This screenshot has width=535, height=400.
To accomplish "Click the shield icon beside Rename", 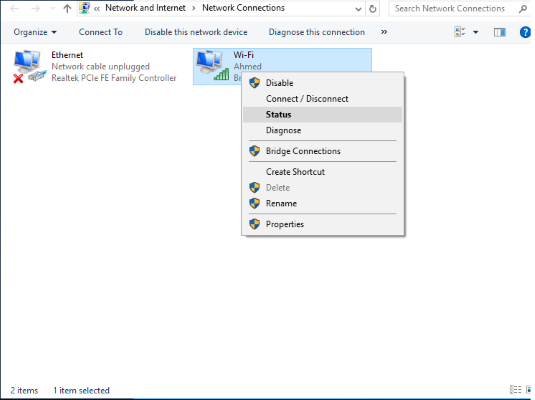I will (255, 203).
